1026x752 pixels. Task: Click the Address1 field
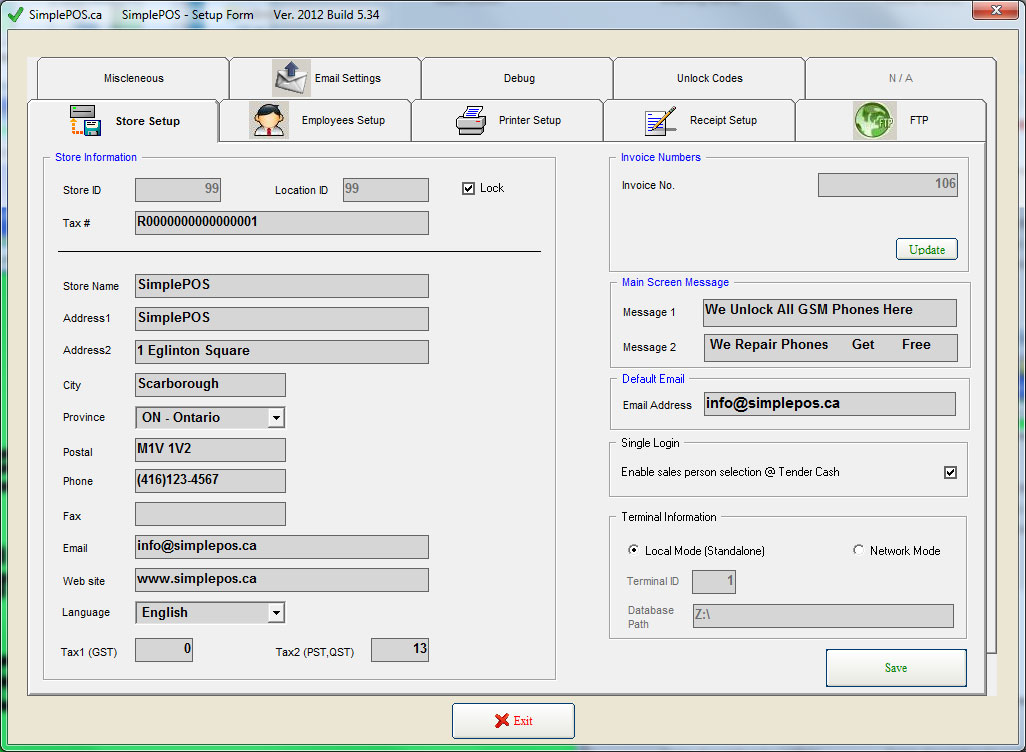pos(282,319)
